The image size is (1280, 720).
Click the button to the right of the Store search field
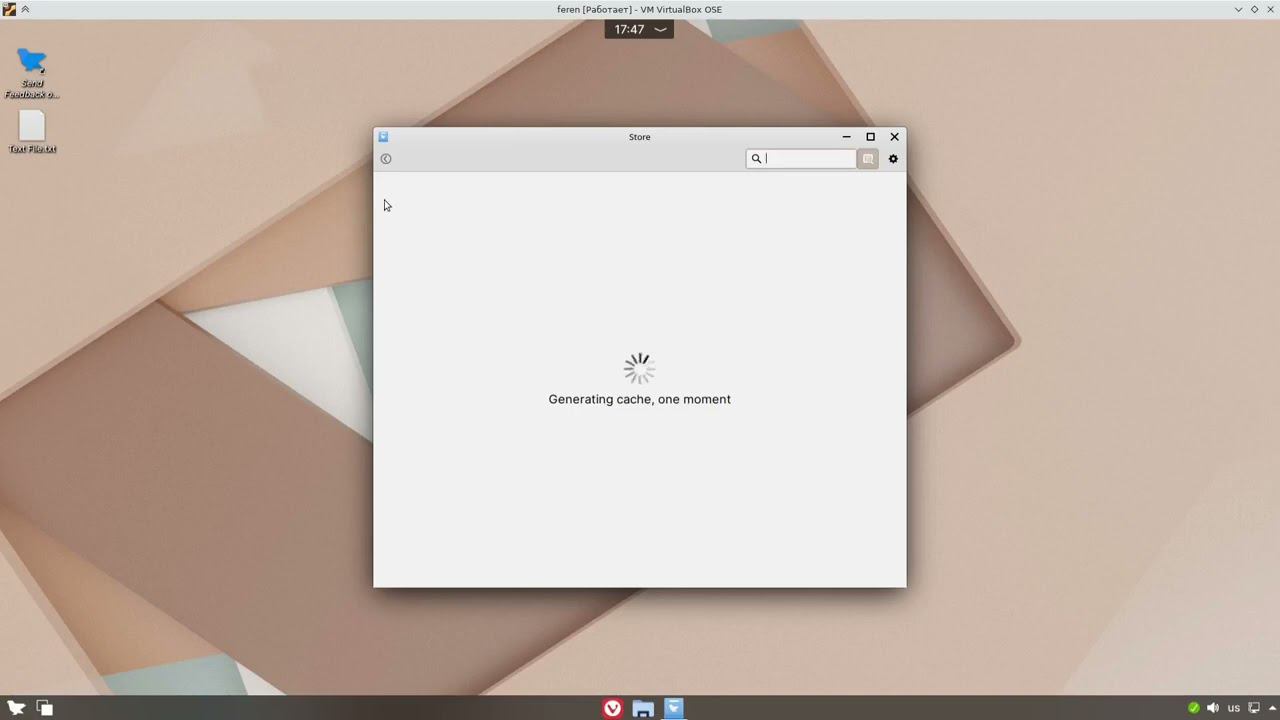868,159
